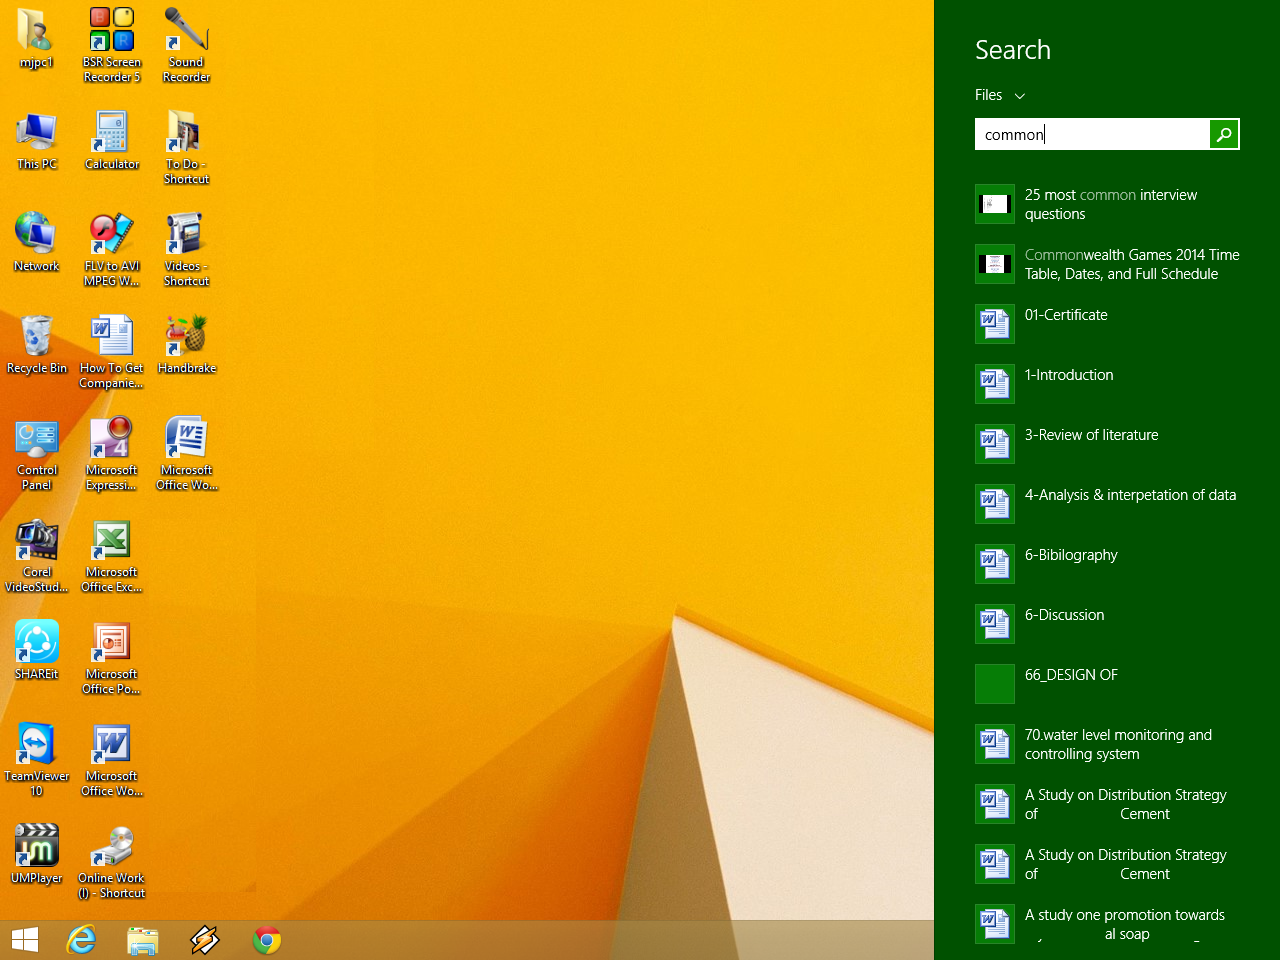Open the 1-Introduction document result
The height and width of the screenshot is (960, 1280).
pyautogui.click(x=1107, y=384)
